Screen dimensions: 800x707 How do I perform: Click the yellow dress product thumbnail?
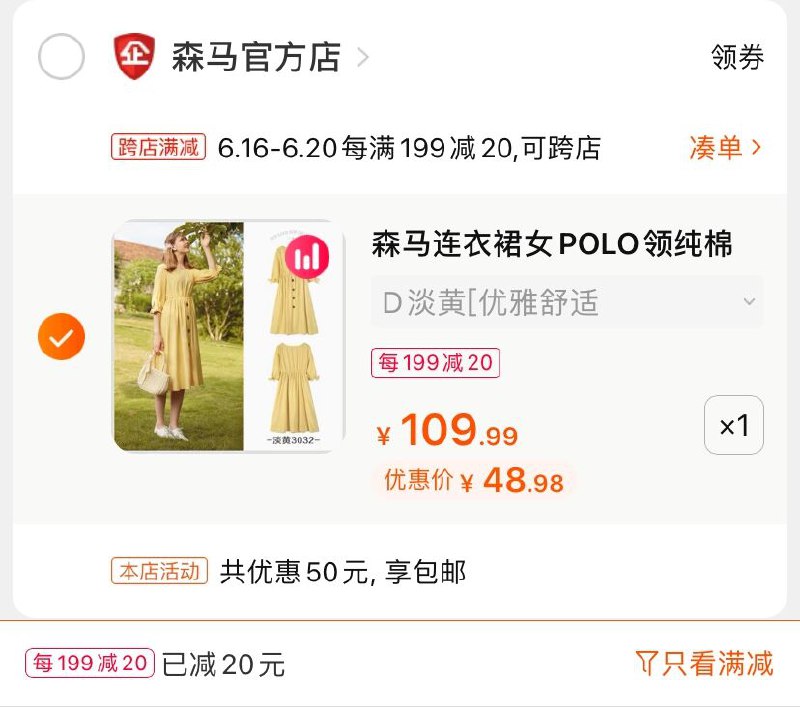(225, 335)
